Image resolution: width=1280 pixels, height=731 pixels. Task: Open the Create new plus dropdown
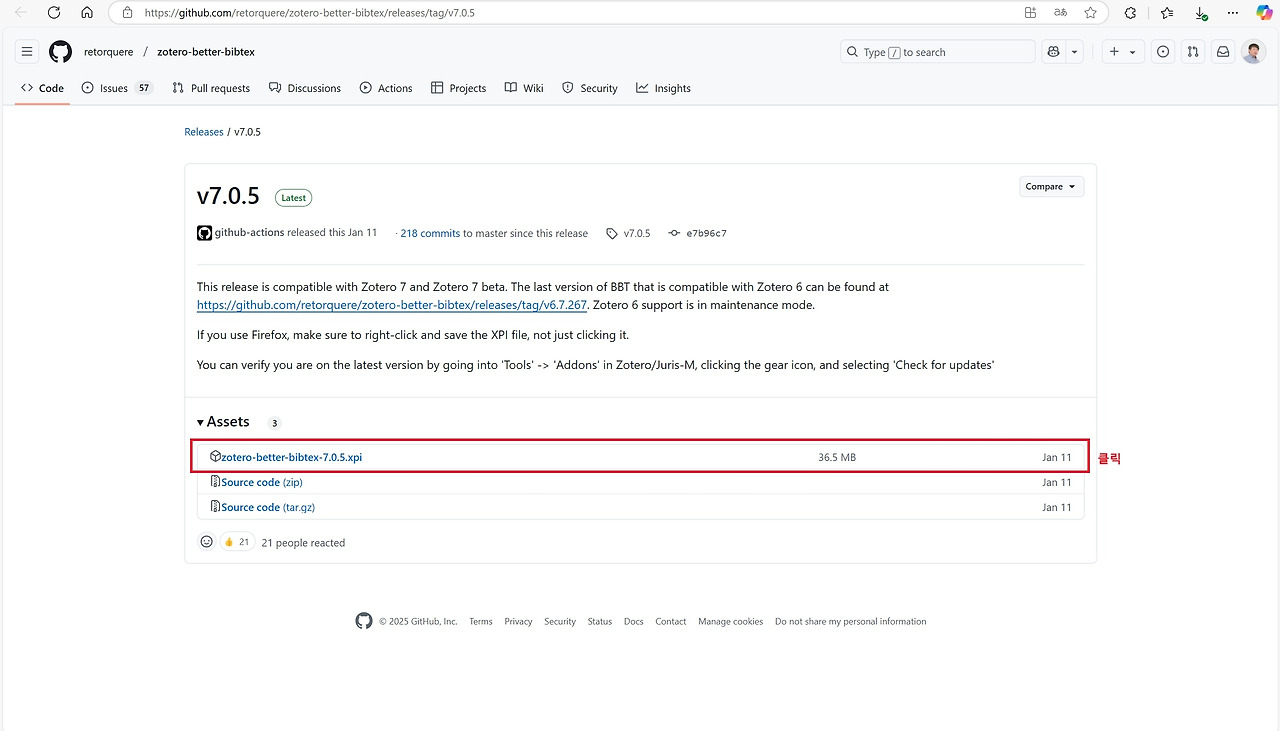coord(1123,52)
